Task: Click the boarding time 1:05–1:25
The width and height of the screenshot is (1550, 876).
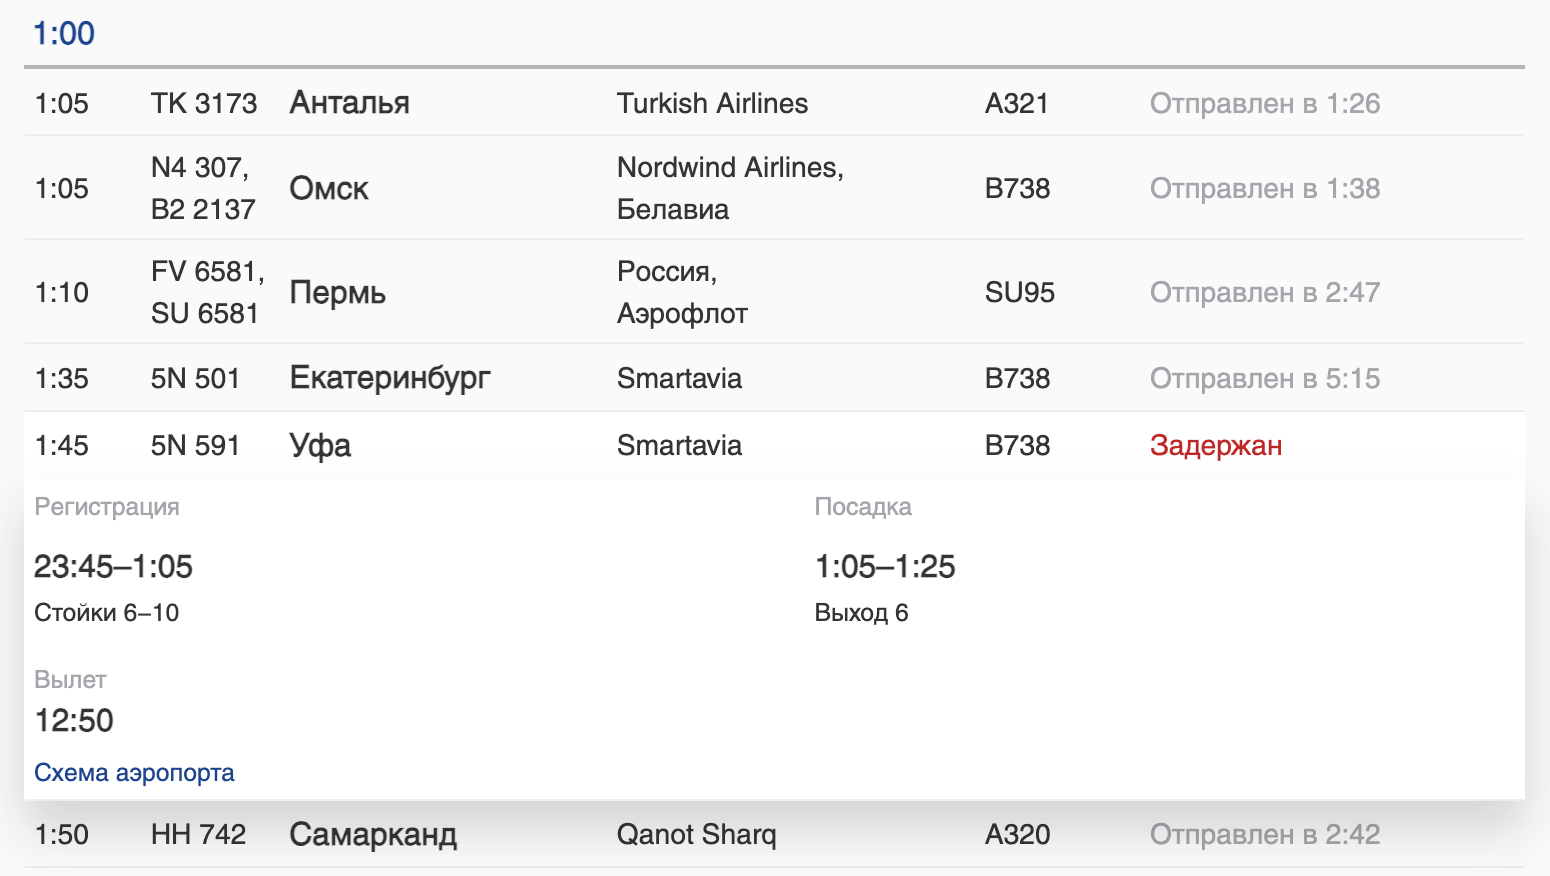Action: click(885, 566)
